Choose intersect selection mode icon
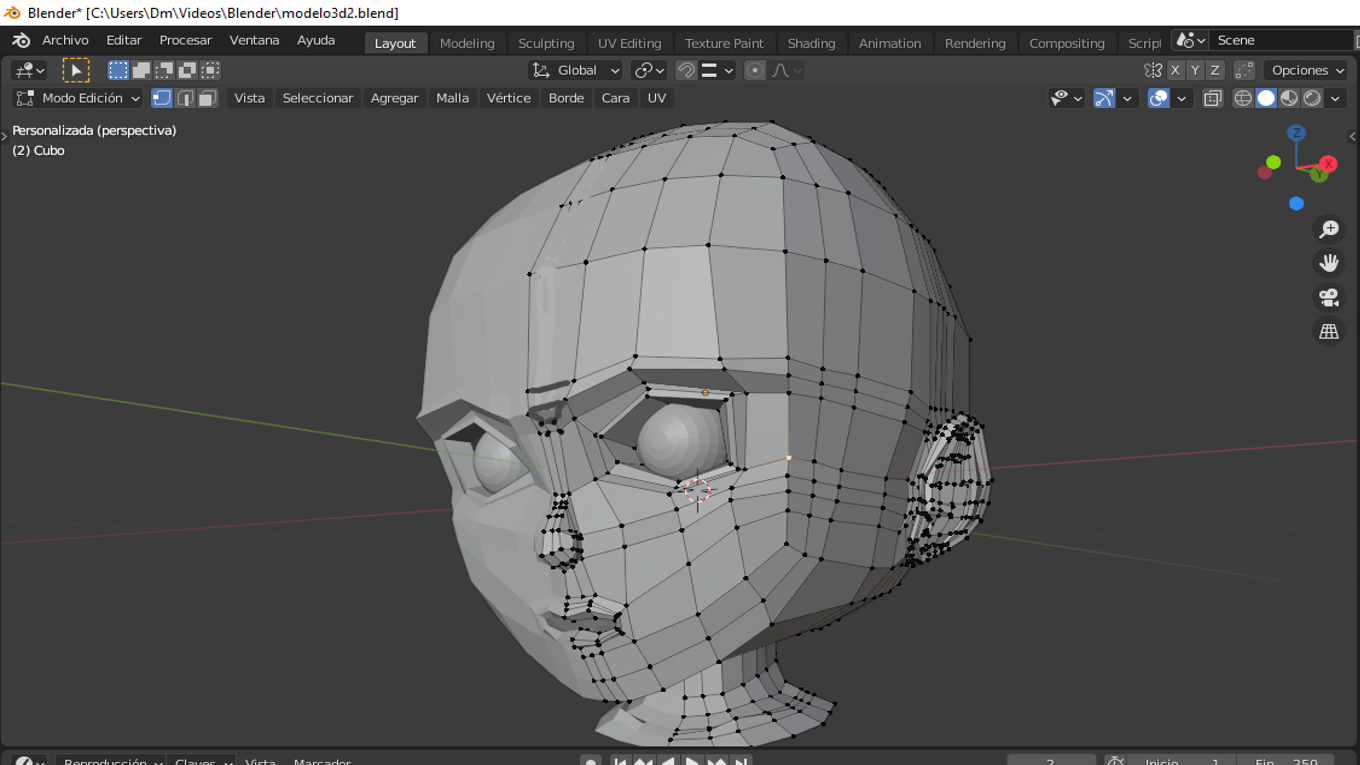This screenshot has width=1360, height=765. click(210, 70)
